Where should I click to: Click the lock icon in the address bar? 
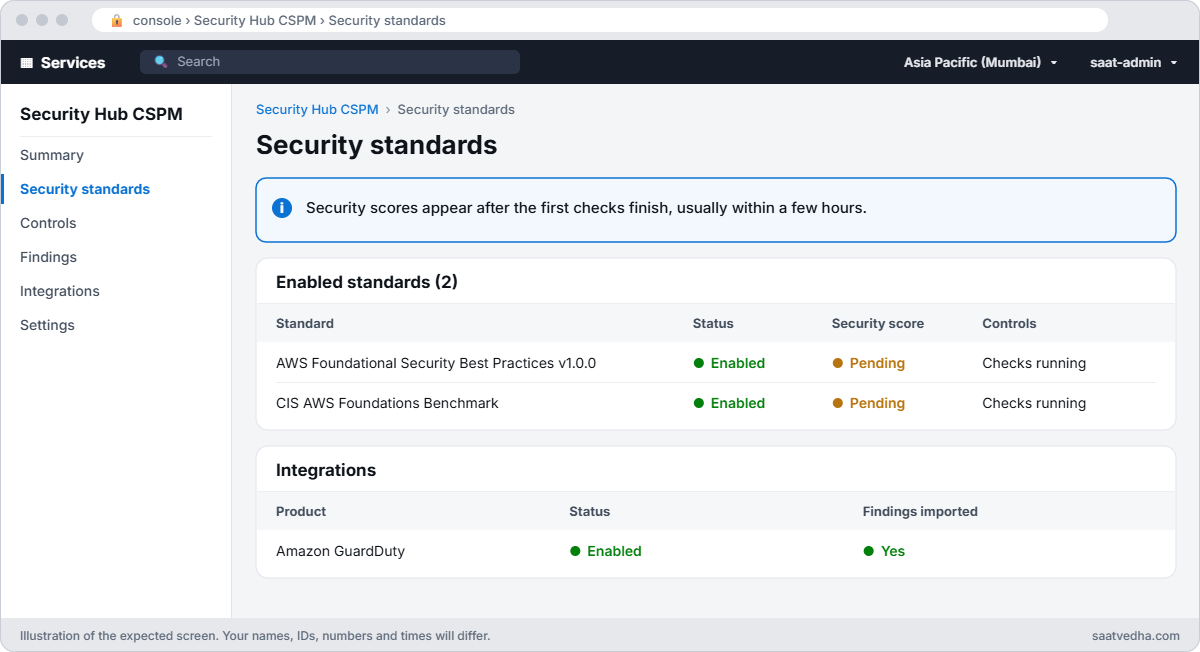tap(117, 20)
